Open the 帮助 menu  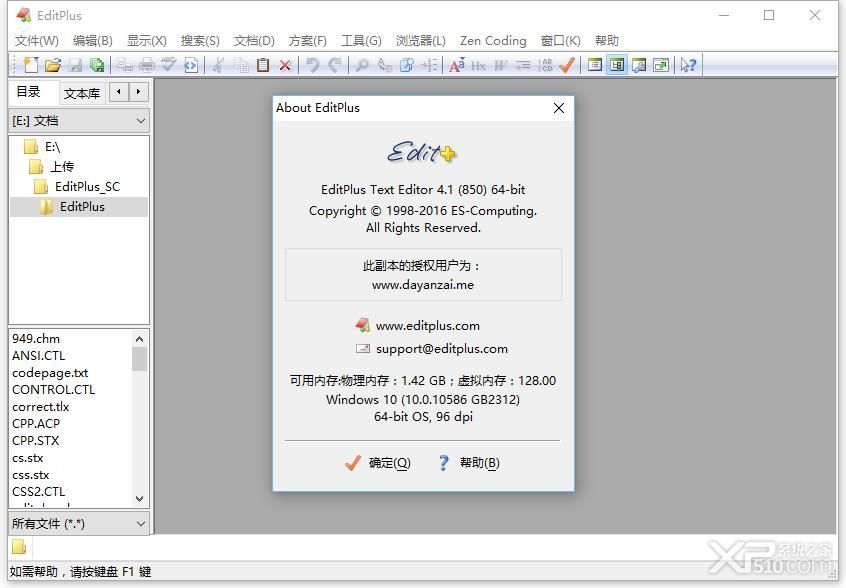click(x=606, y=41)
